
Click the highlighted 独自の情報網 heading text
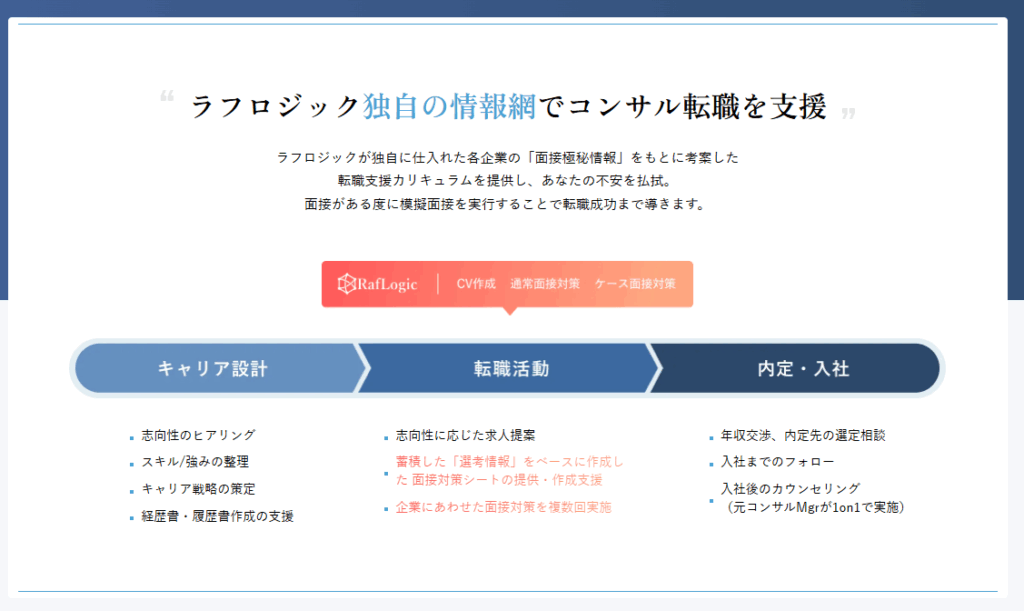450,106
